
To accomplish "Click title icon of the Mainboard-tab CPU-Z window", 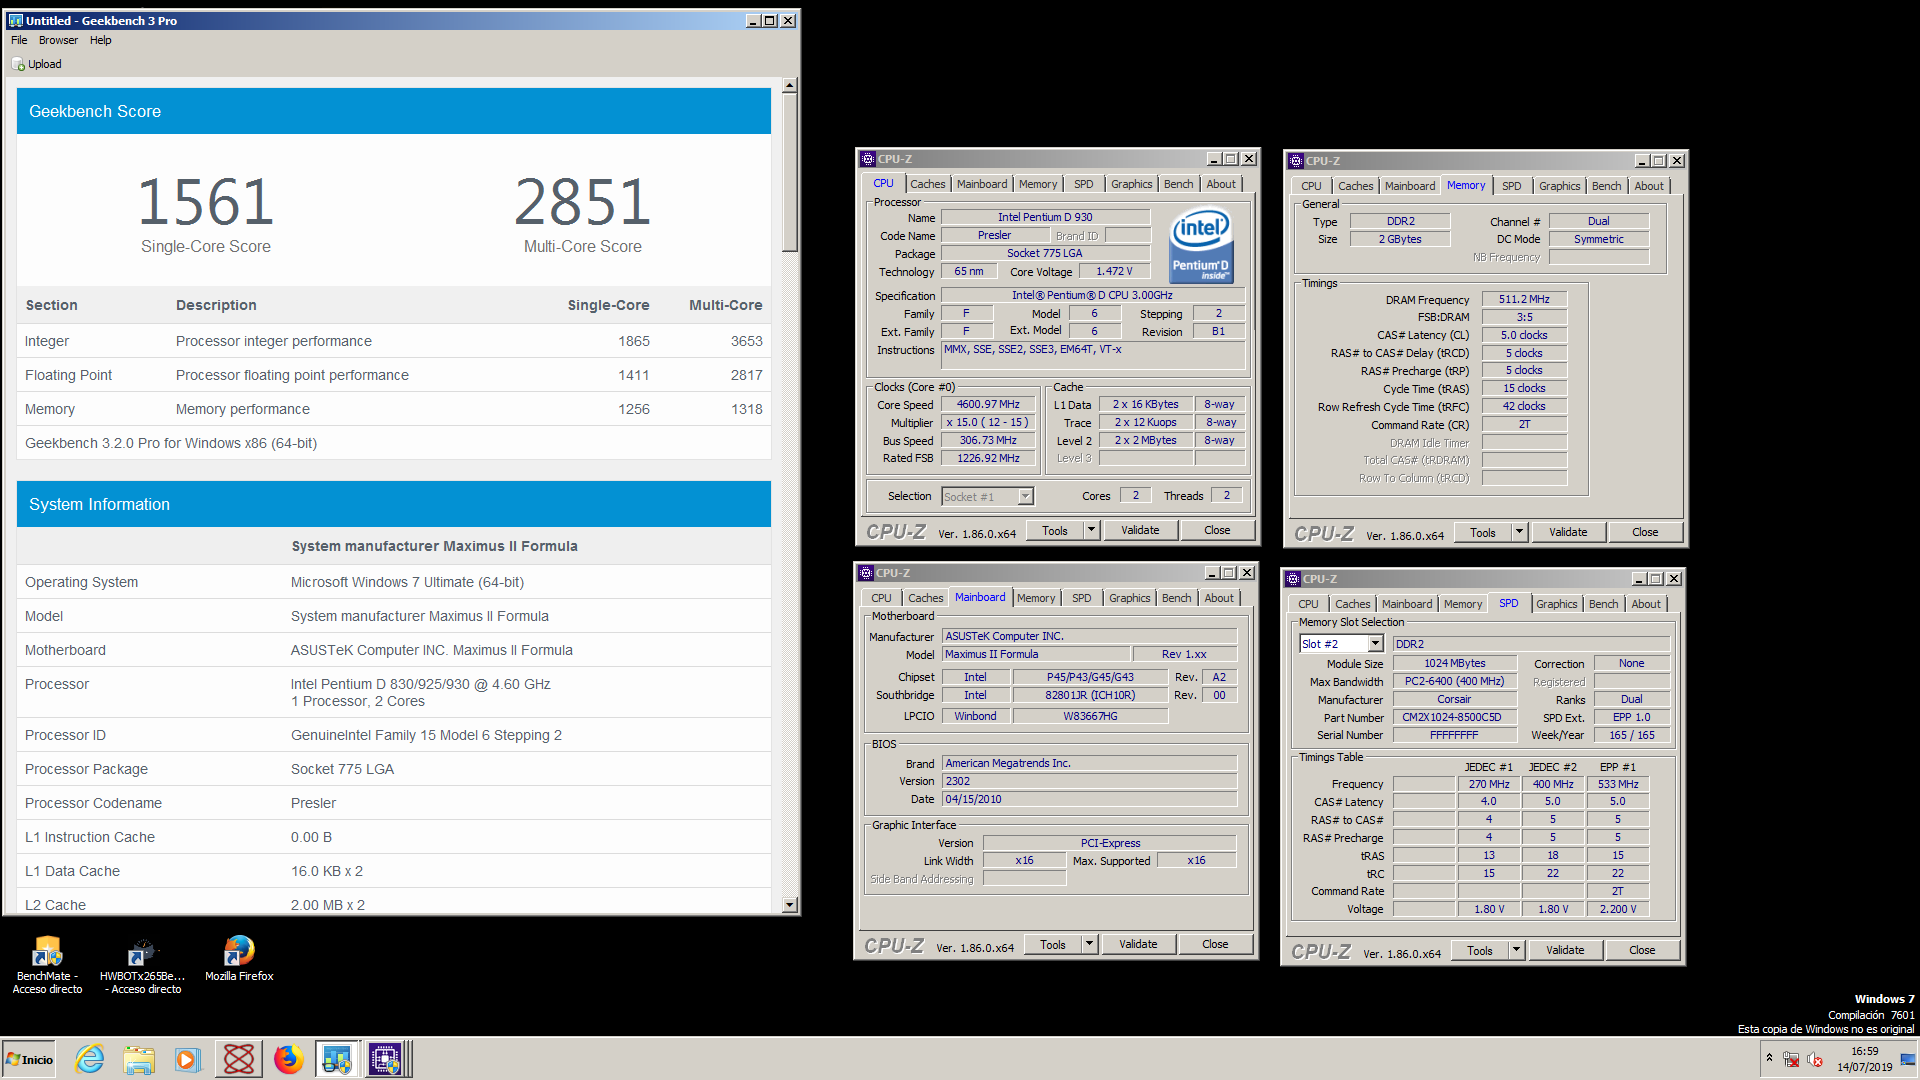I will point(866,573).
